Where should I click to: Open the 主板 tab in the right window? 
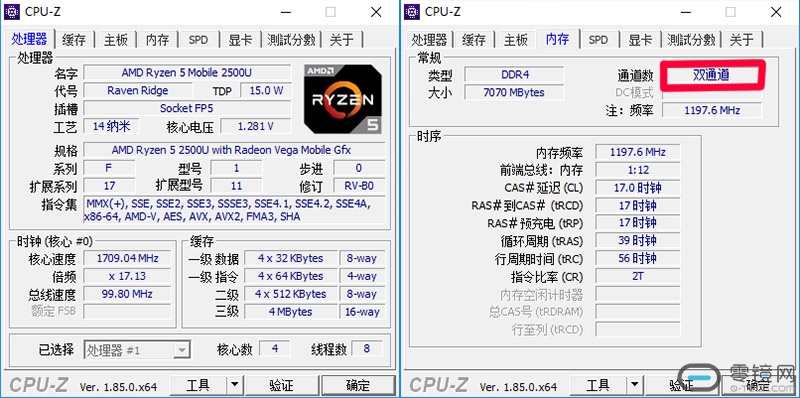[515, 40]
